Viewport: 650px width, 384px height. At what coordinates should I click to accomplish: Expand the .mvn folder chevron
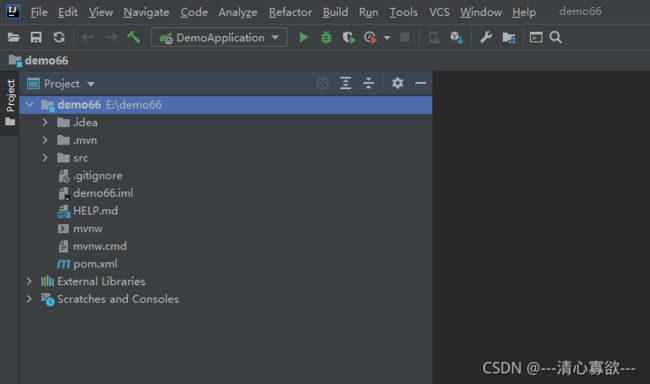tap(45, 140)
